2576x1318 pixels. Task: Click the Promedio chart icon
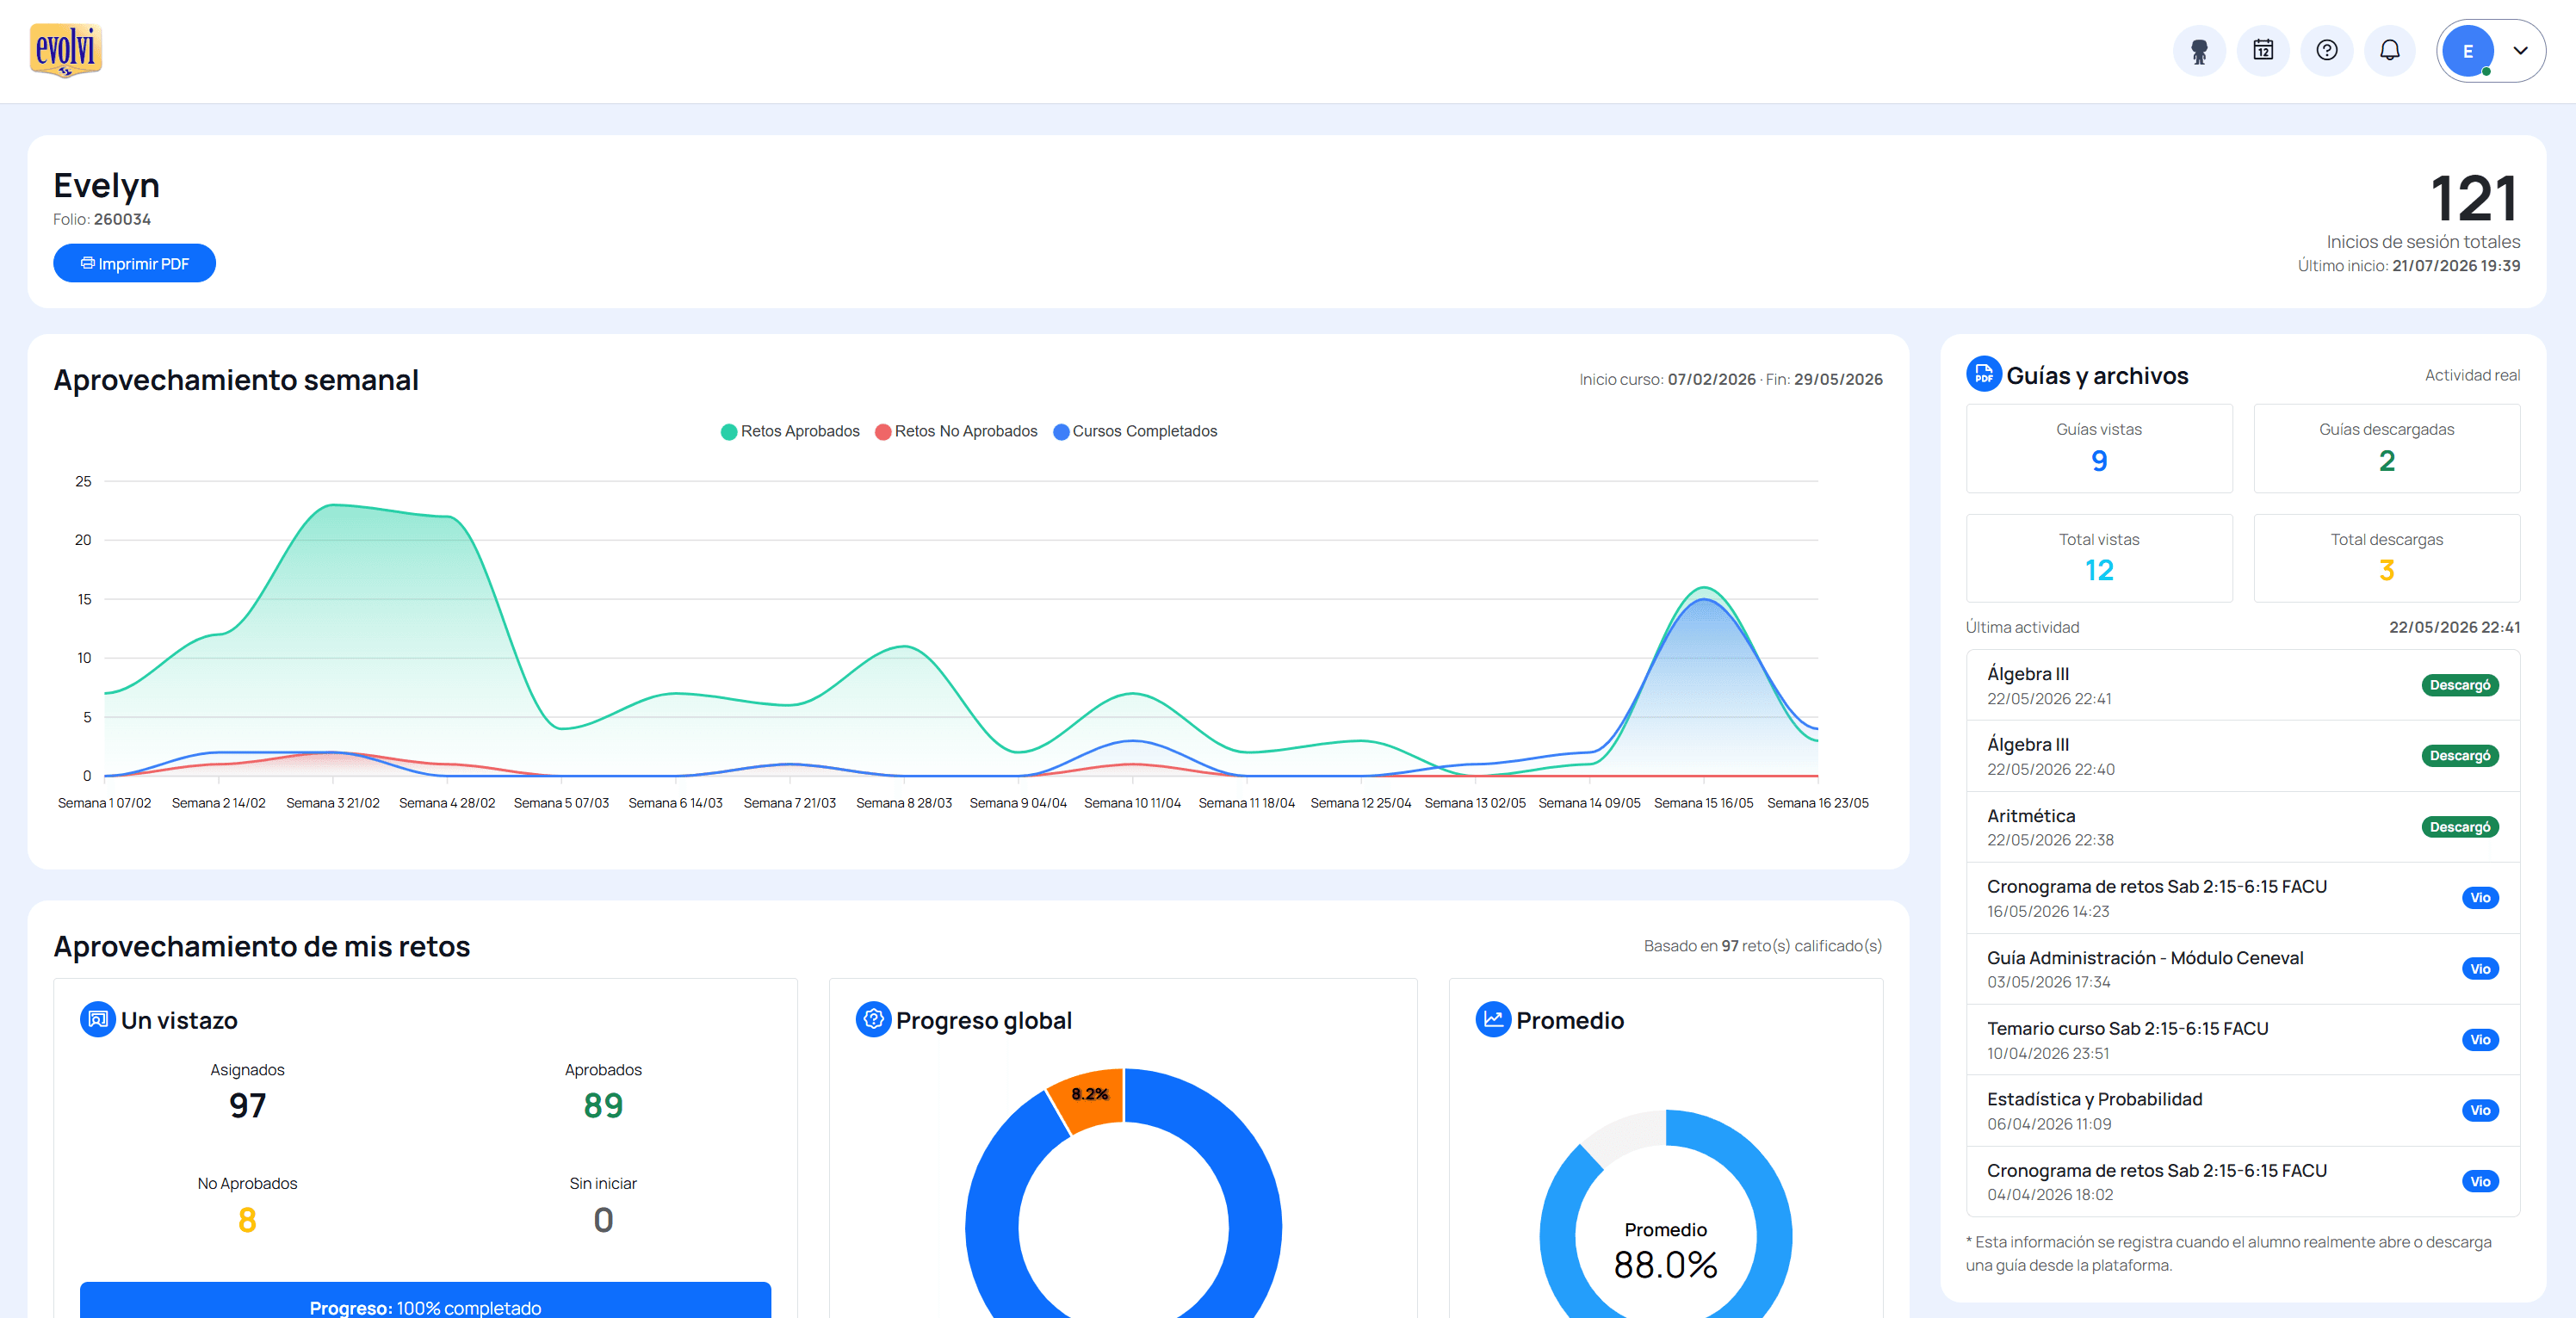1493,1020
